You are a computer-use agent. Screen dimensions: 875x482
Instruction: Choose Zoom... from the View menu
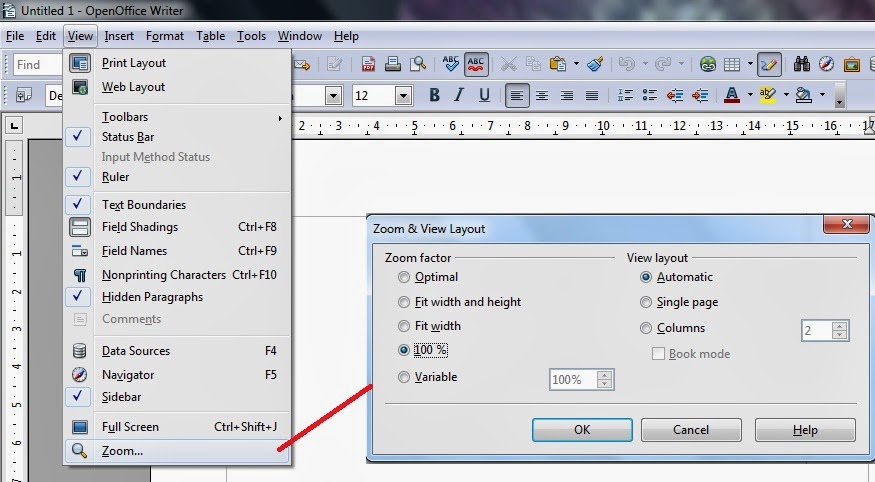[x=177, y=451]
